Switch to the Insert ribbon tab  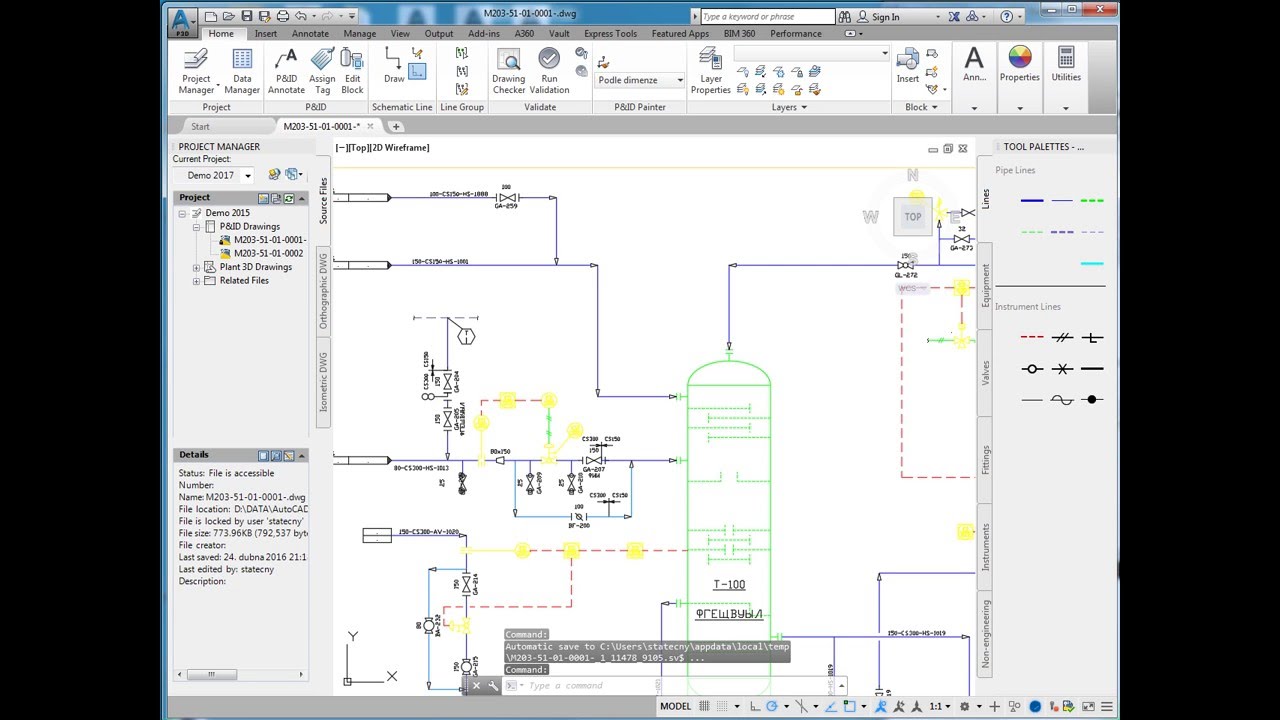coord(266,33)
